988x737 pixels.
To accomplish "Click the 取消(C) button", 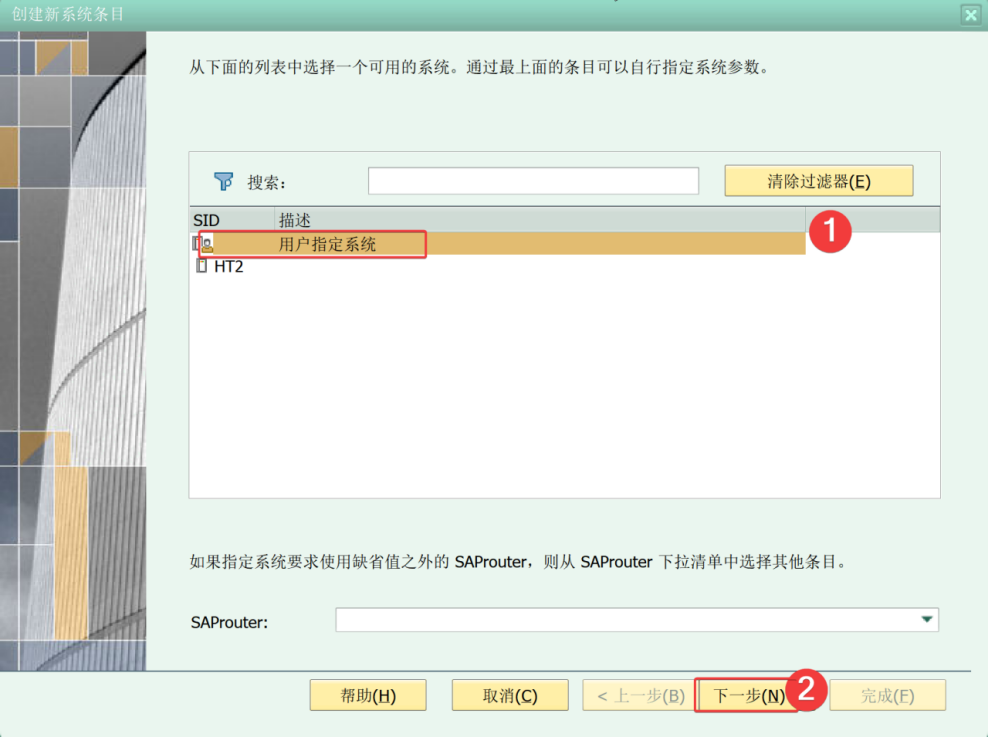I will (510, 695).
